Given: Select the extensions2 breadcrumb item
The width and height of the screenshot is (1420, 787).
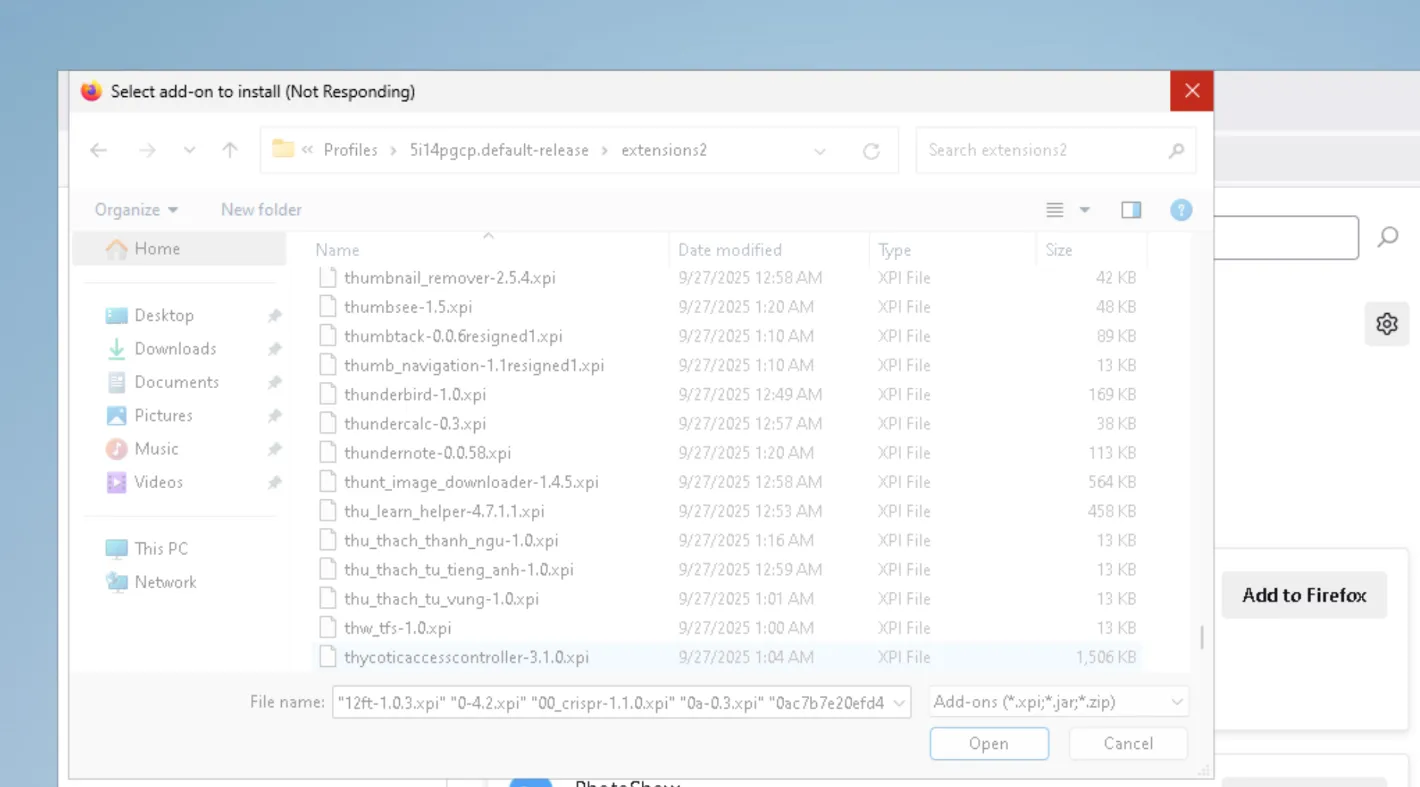Looking at the screenshot, I should (664, 150).
